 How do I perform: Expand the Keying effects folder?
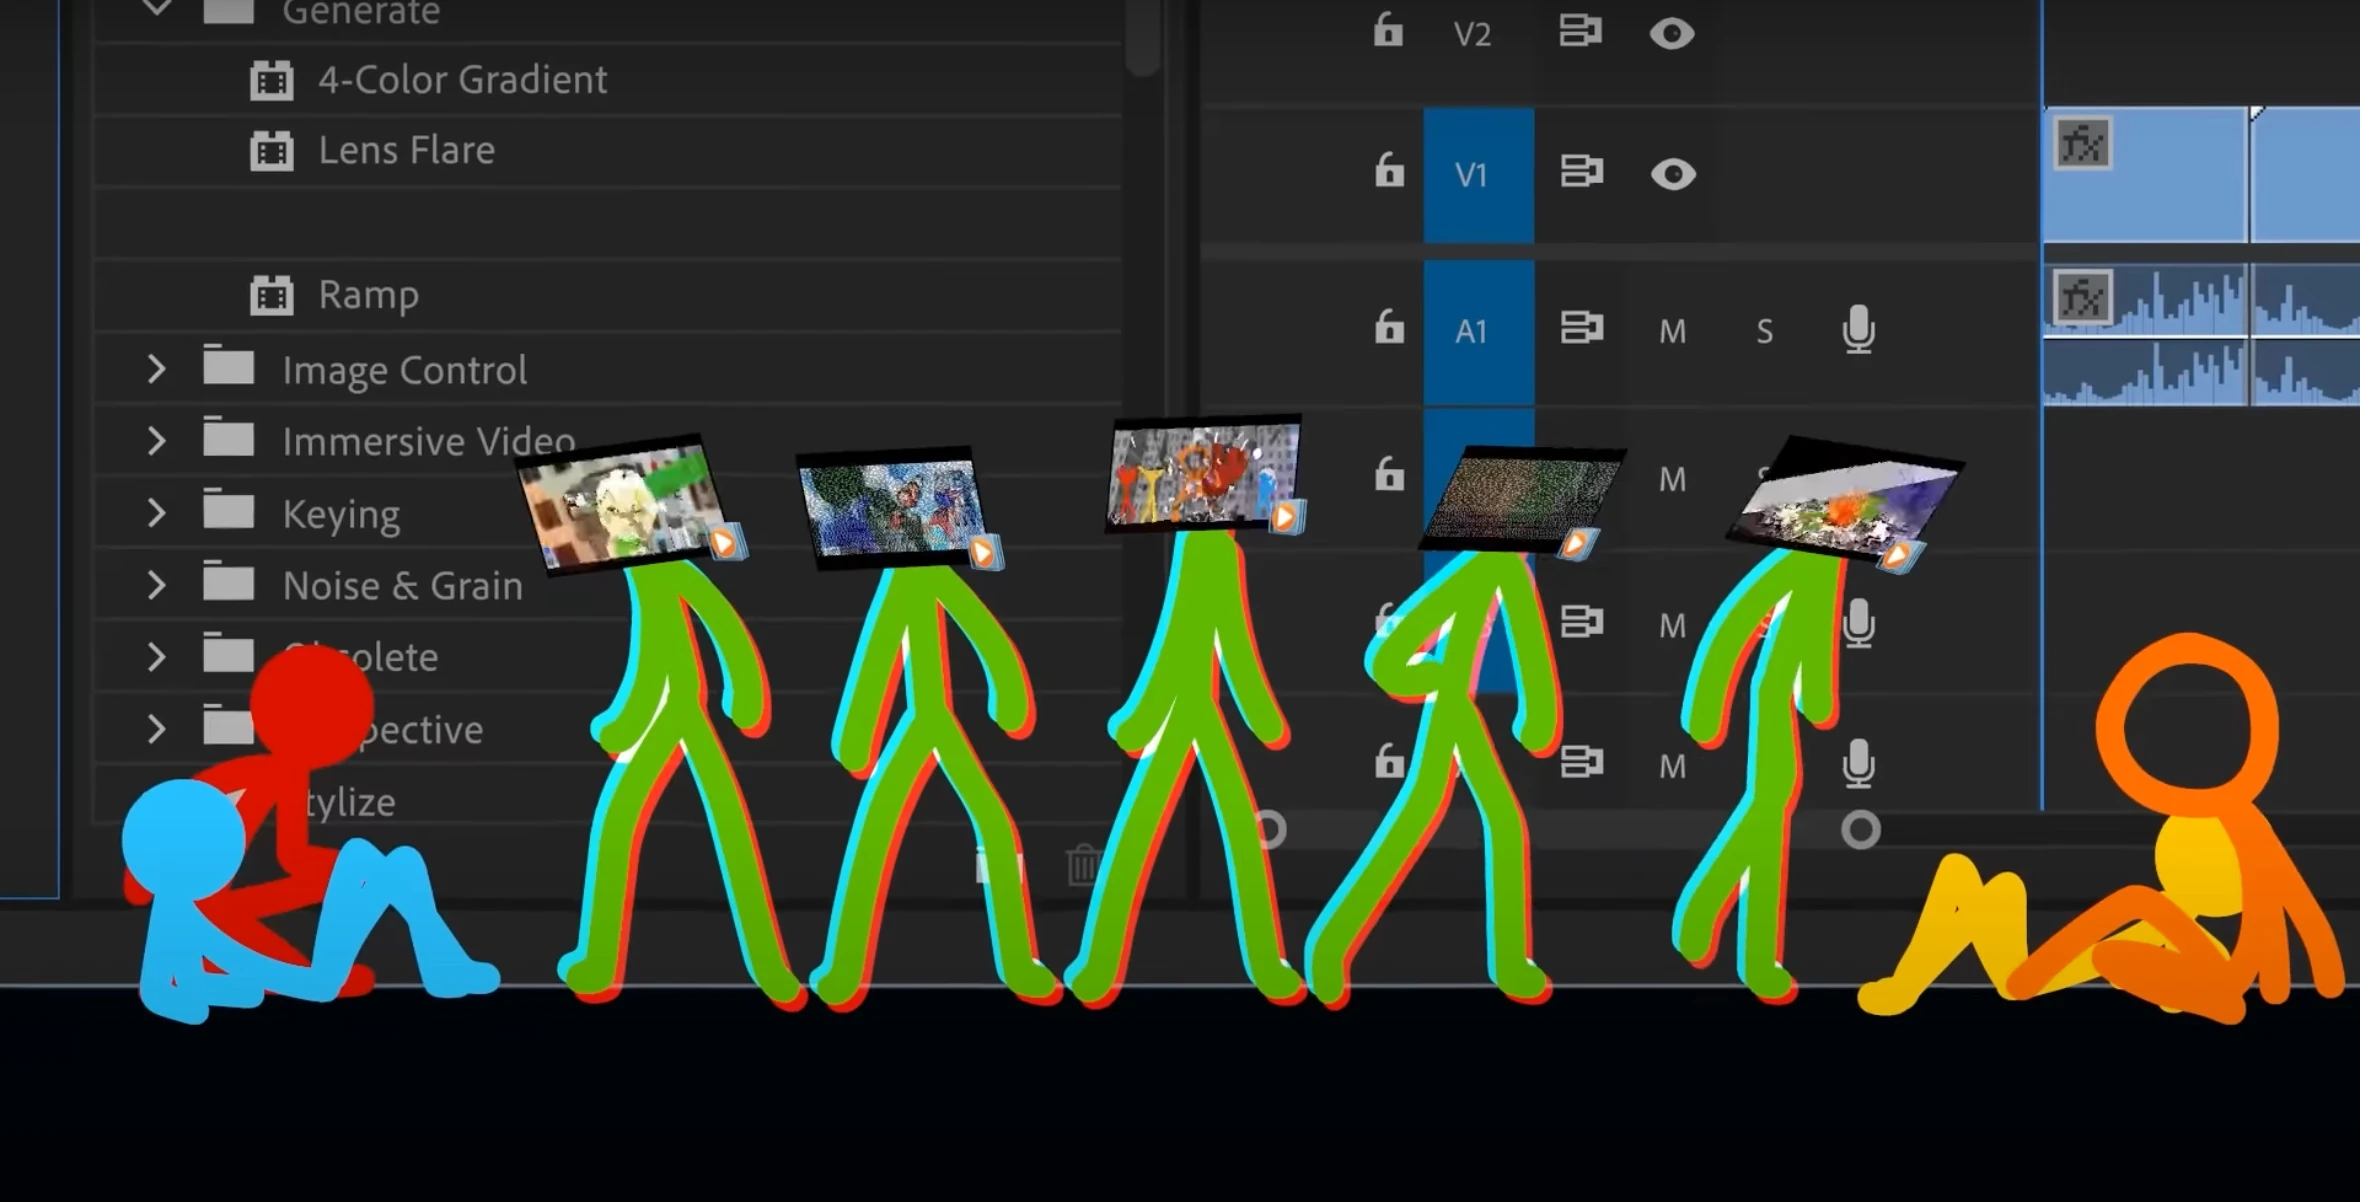click(156, 513)
